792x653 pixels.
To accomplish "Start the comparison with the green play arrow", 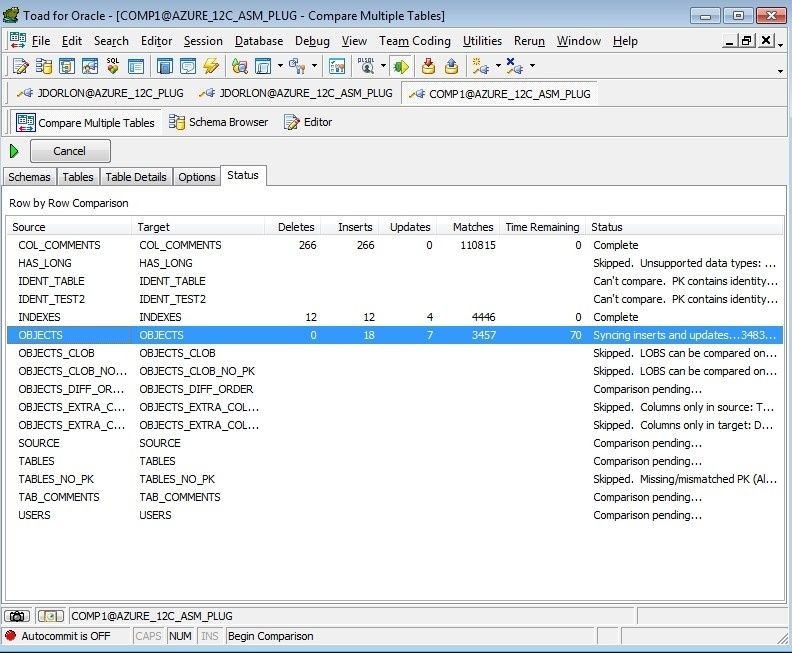I will 14,151.
